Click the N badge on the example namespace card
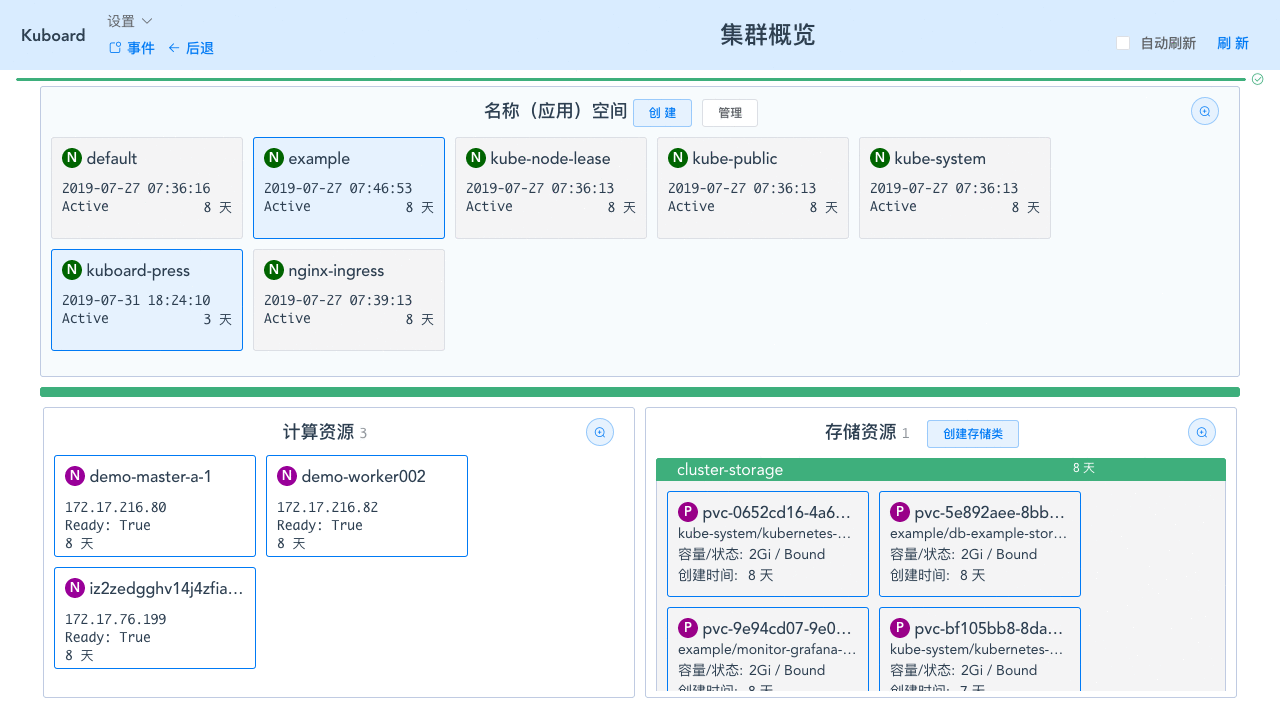The width and height of the screenshot is (1280, 720). (x=273, y=158)
